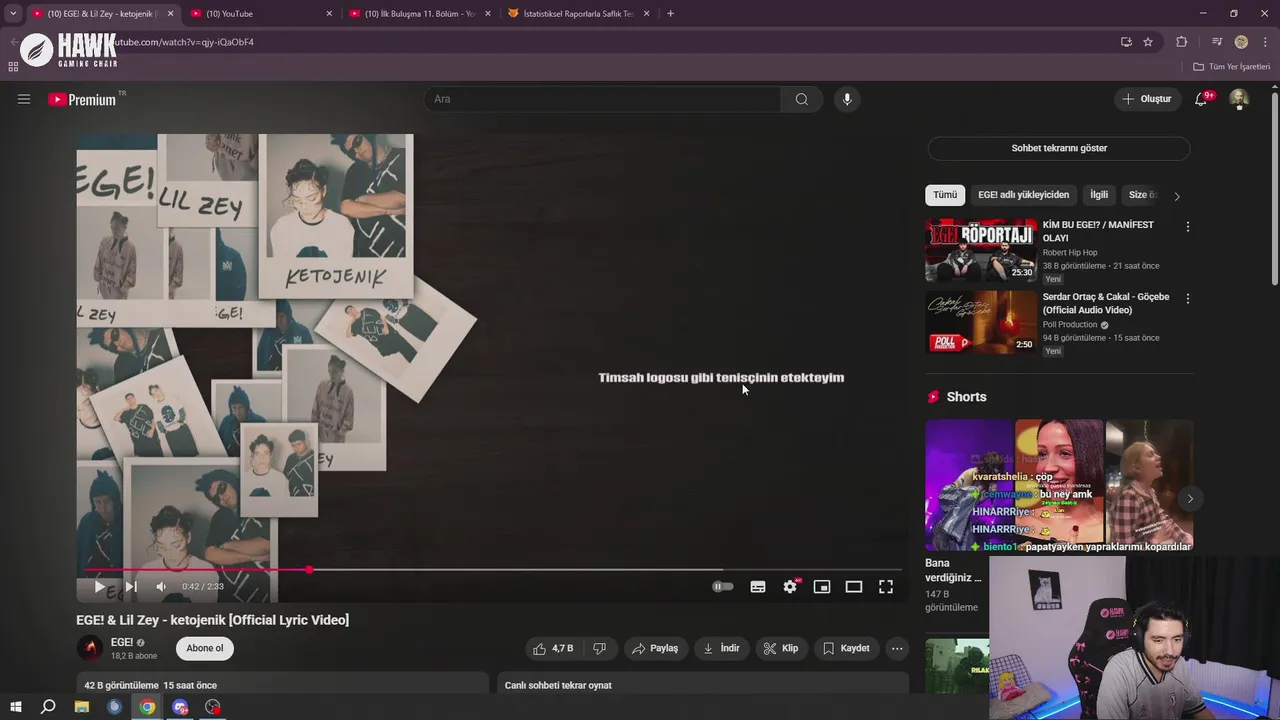
Task: Open the YouTube guide hamburger menu
Action: 24,99
